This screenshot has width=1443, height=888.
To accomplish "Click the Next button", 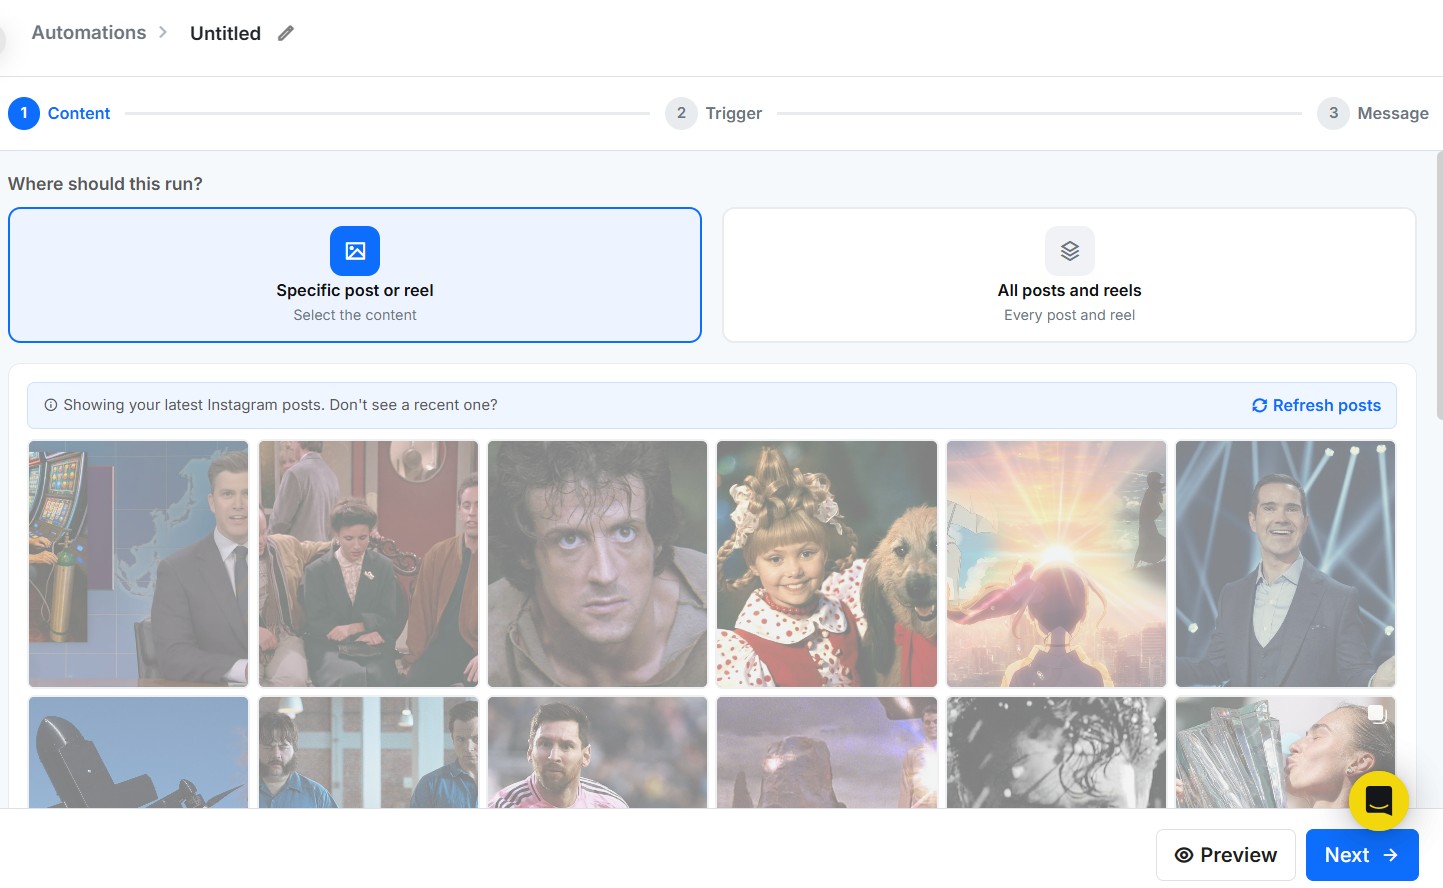I will point(1362,855).
